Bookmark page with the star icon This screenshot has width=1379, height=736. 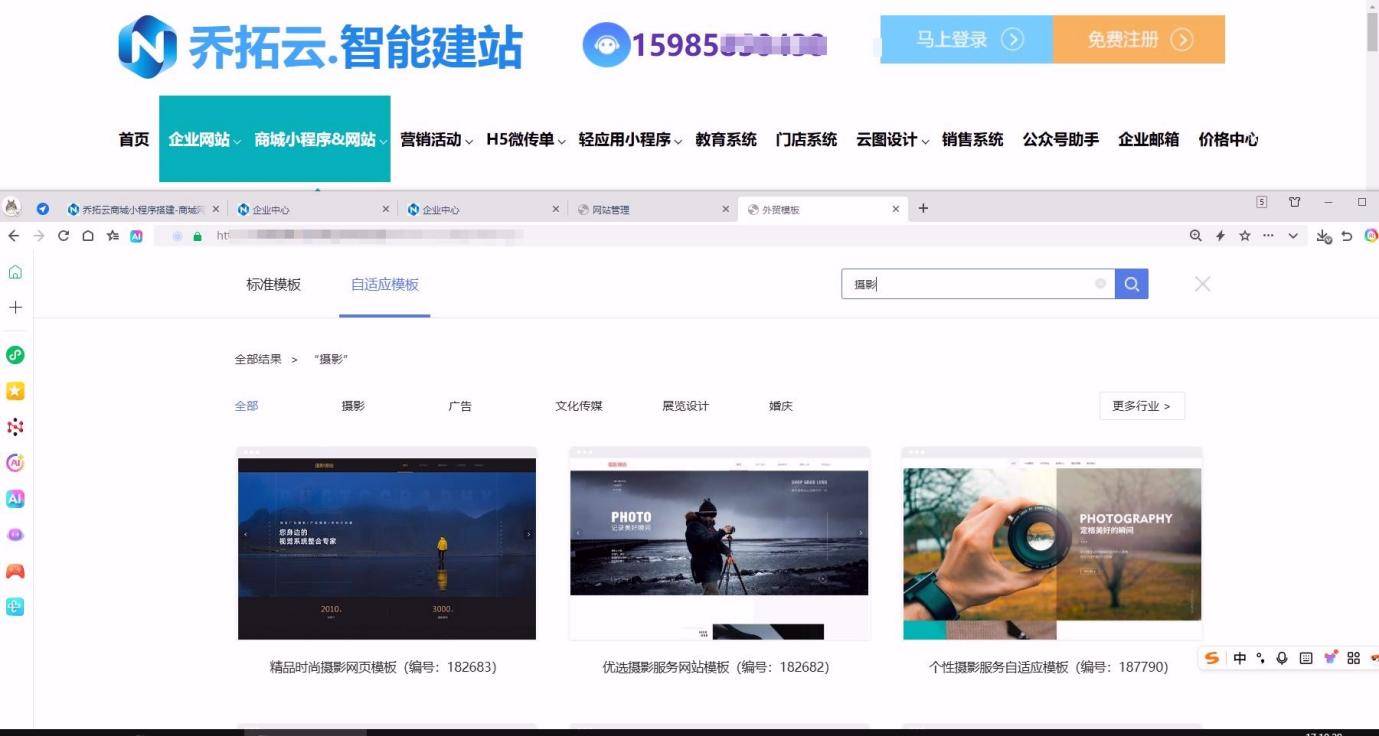(x=1245, y=236)
